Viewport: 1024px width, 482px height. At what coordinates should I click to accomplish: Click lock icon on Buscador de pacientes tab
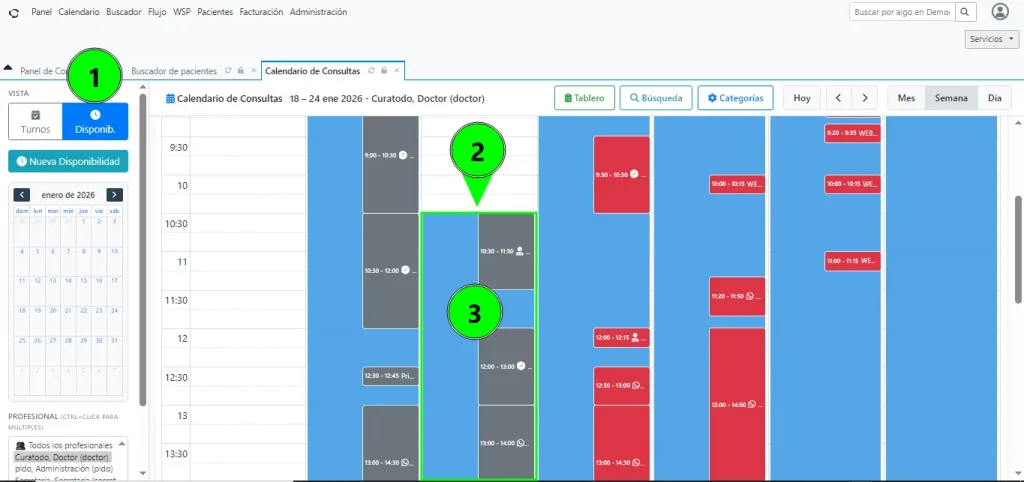[240, 71]
